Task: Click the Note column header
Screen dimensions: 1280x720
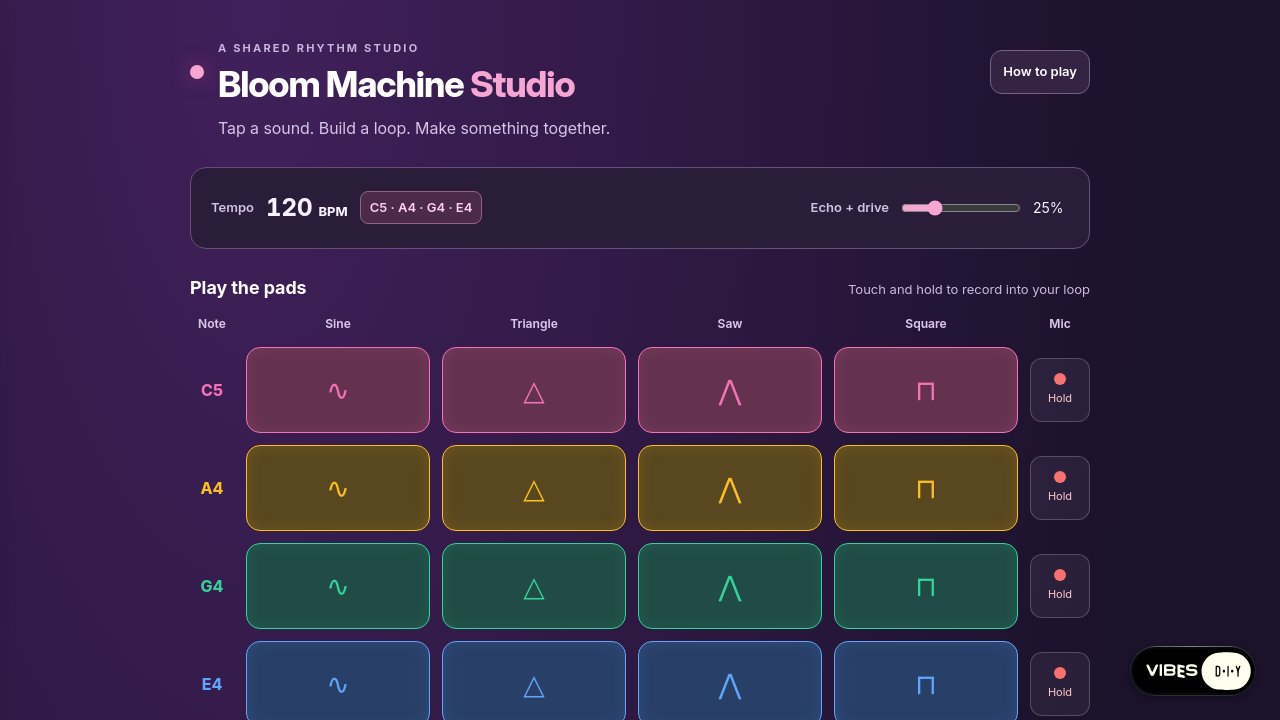Action: [212, 324]
